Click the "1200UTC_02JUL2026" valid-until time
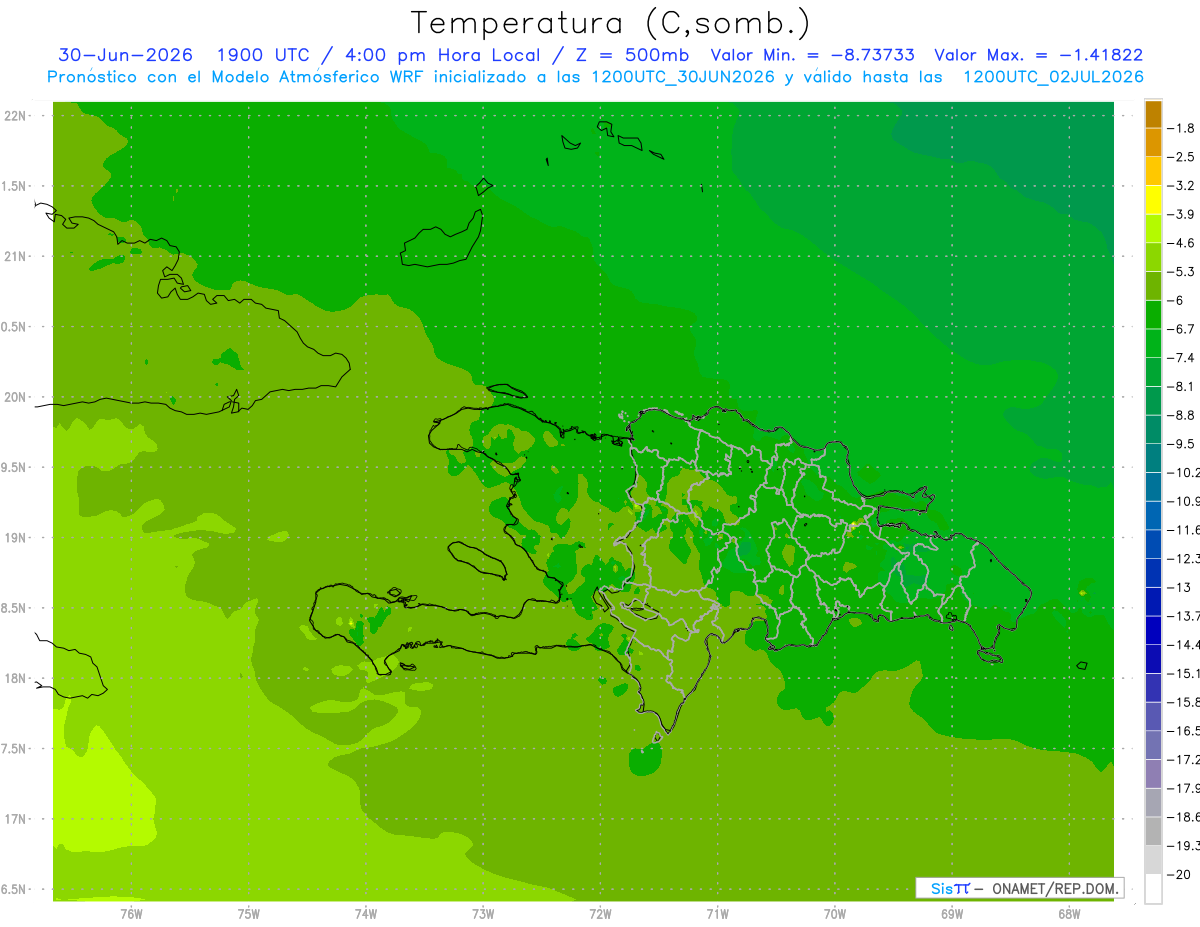The image size is (1200, 927). pyautogui.click(x=1053, y=77)
